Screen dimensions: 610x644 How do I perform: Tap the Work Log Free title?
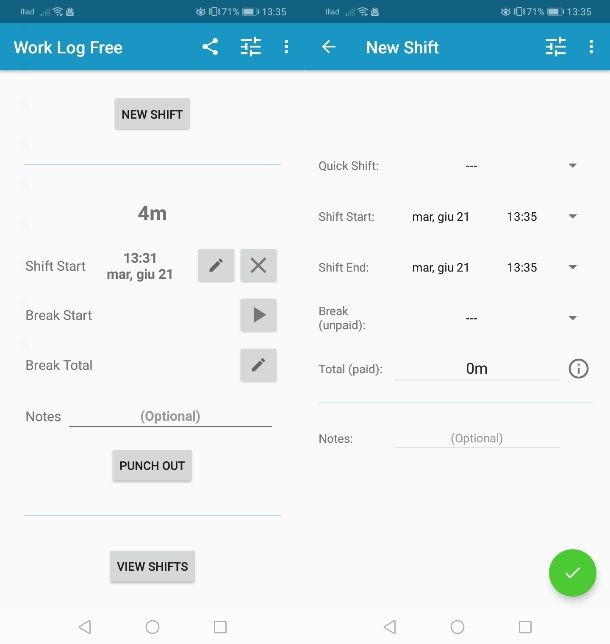tap(68, 48)
